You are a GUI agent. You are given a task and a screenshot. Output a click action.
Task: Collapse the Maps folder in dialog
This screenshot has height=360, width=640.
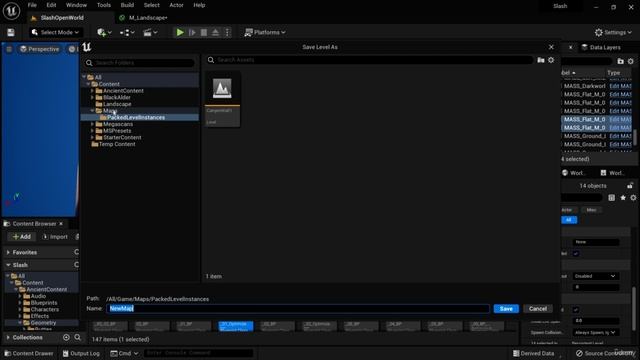[92, 111]
